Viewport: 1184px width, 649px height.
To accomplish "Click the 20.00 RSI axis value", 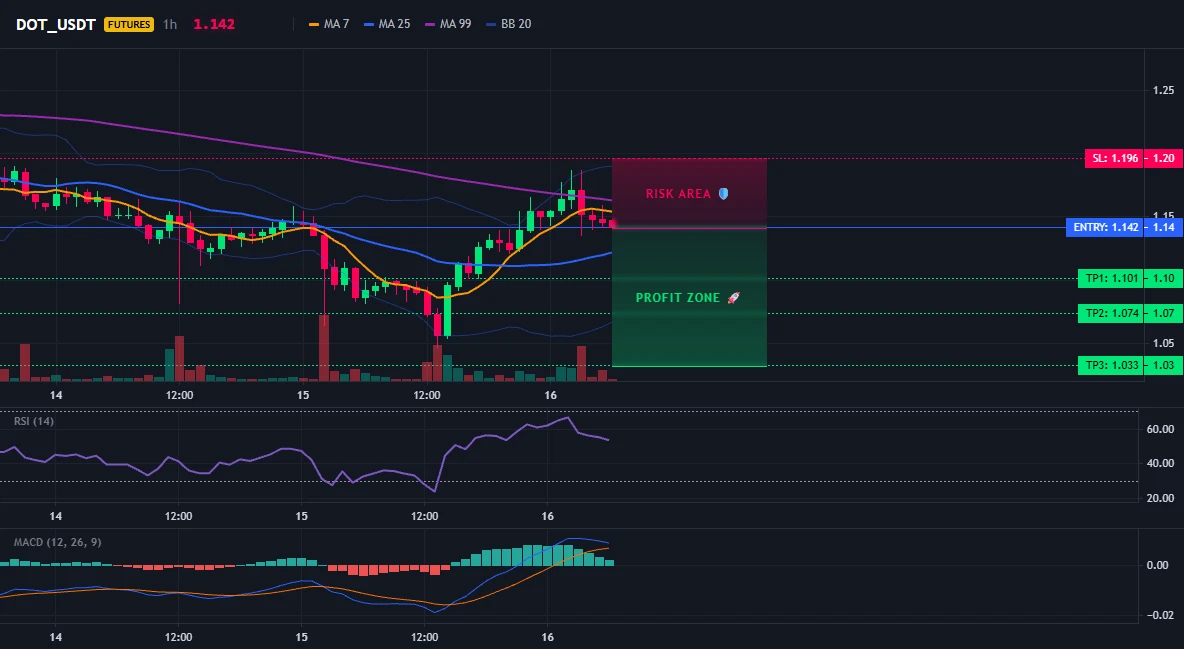I will click(1161, 498).
